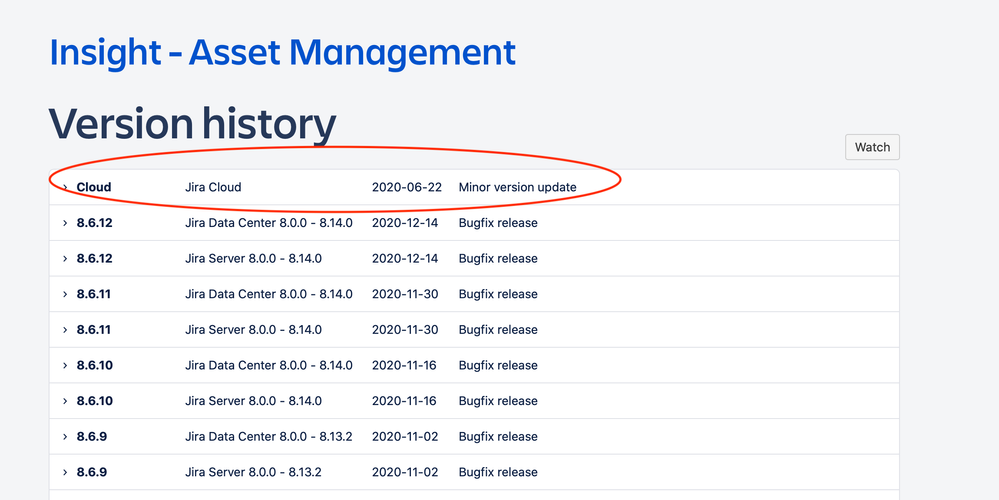Click the 'Minor version update' text

[x=517, y=187]
